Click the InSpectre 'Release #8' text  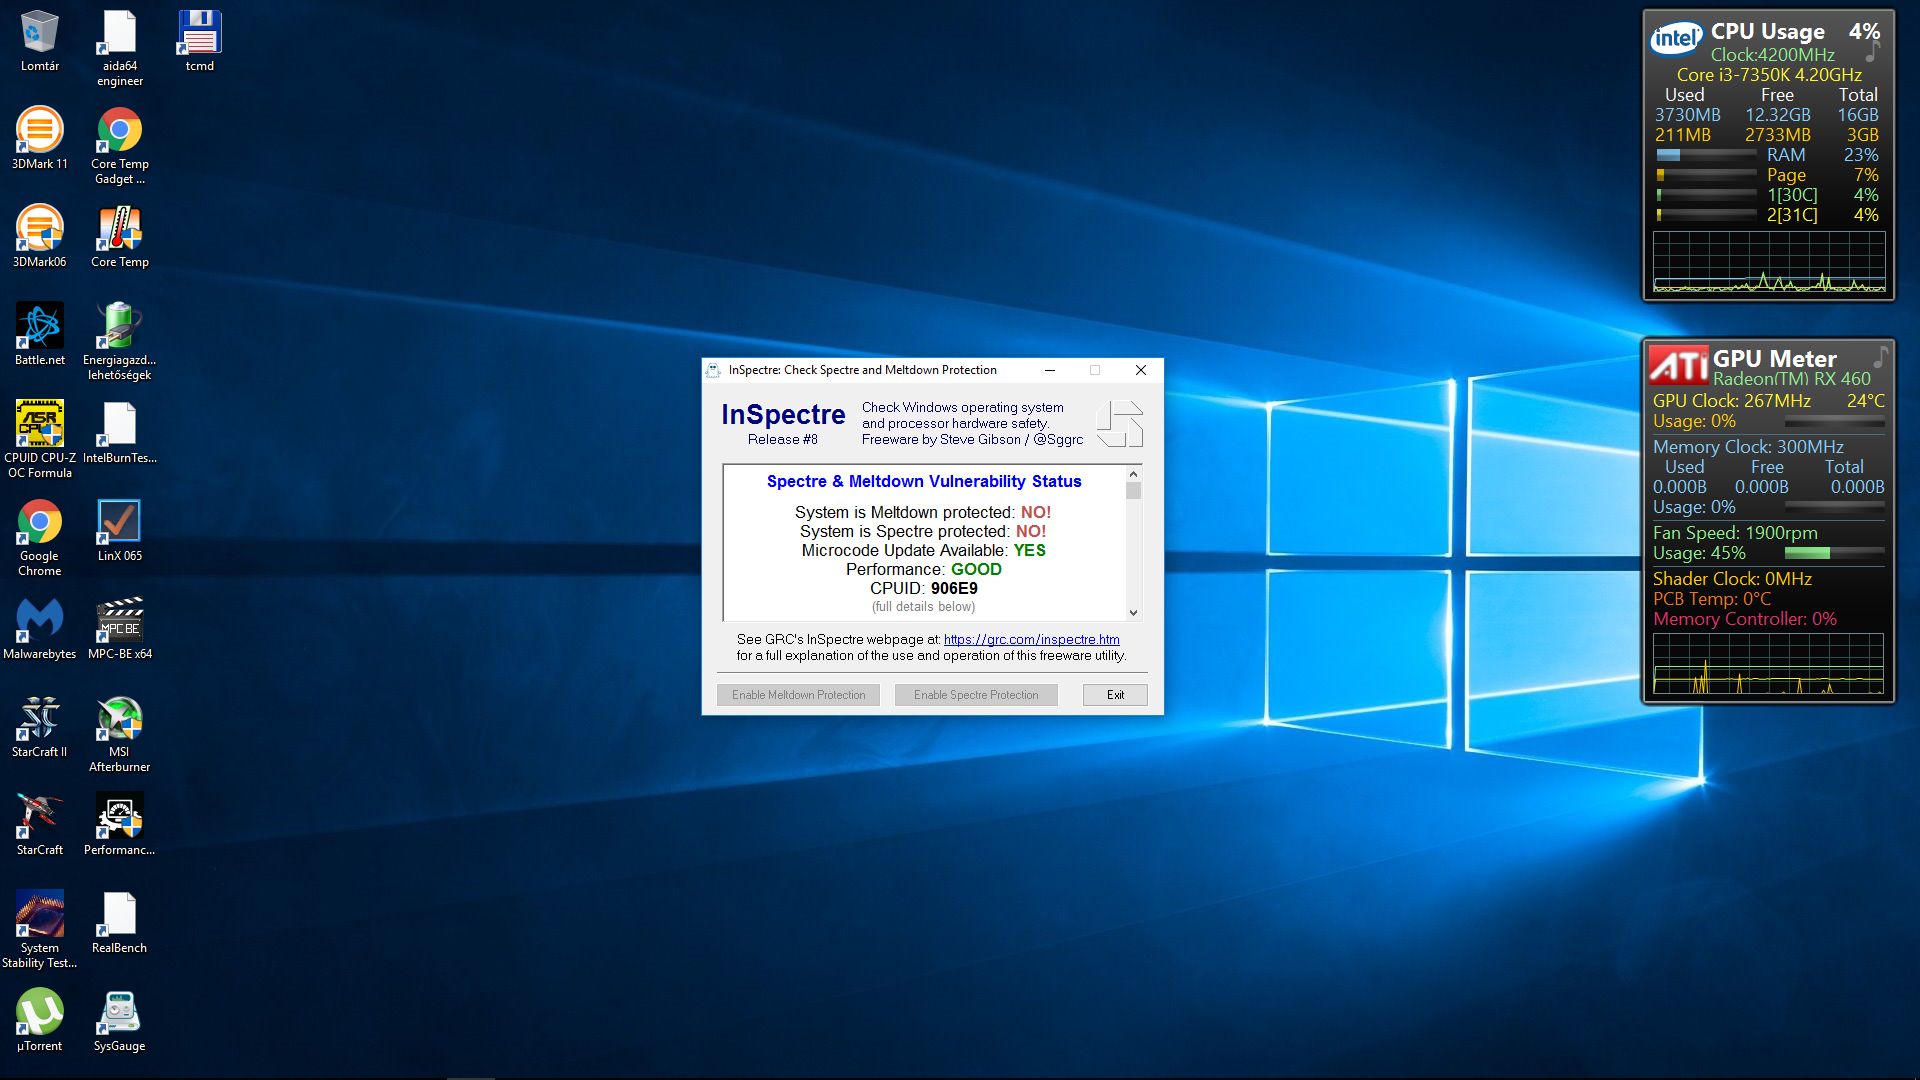pyautogui.click(x=783, y=439)
